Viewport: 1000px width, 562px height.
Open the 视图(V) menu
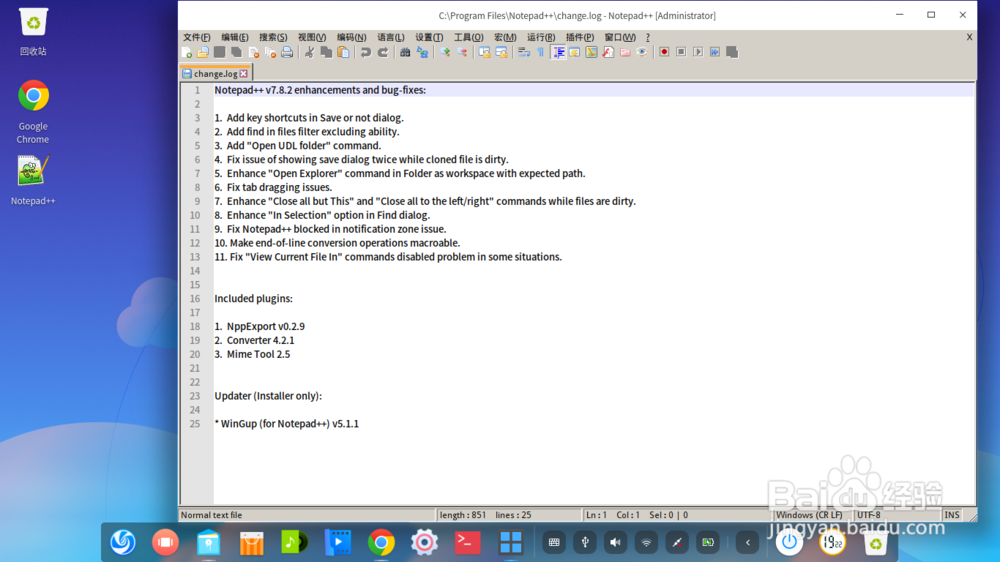pos(312,37)
